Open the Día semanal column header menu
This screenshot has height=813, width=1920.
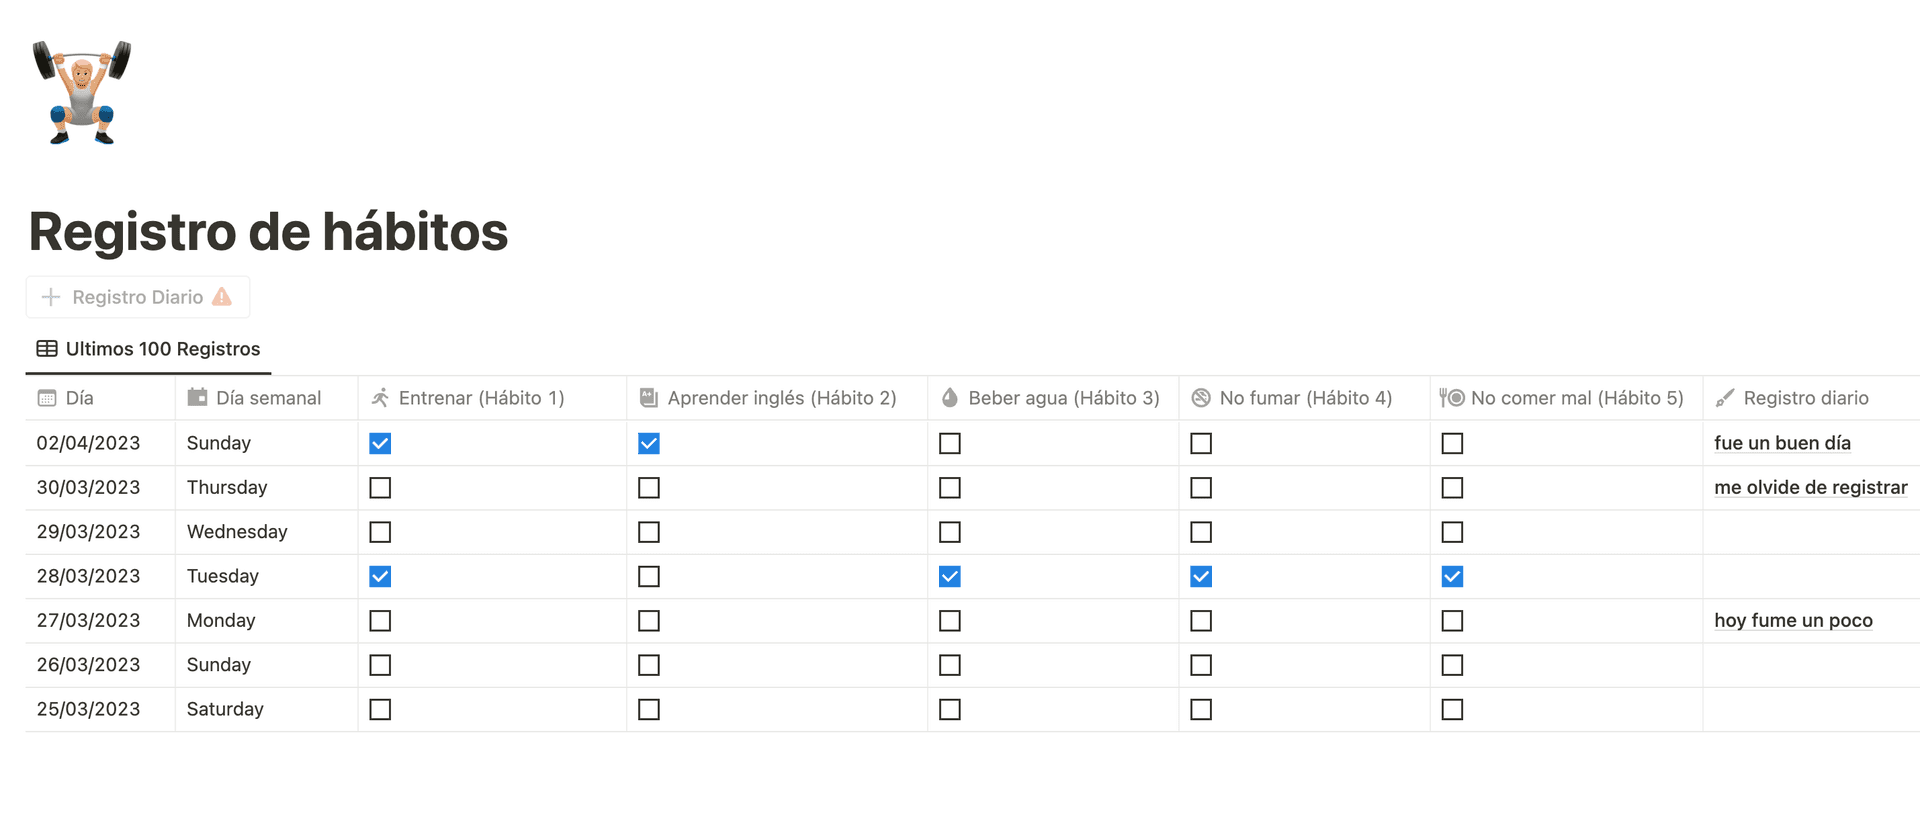coord(267,398)
